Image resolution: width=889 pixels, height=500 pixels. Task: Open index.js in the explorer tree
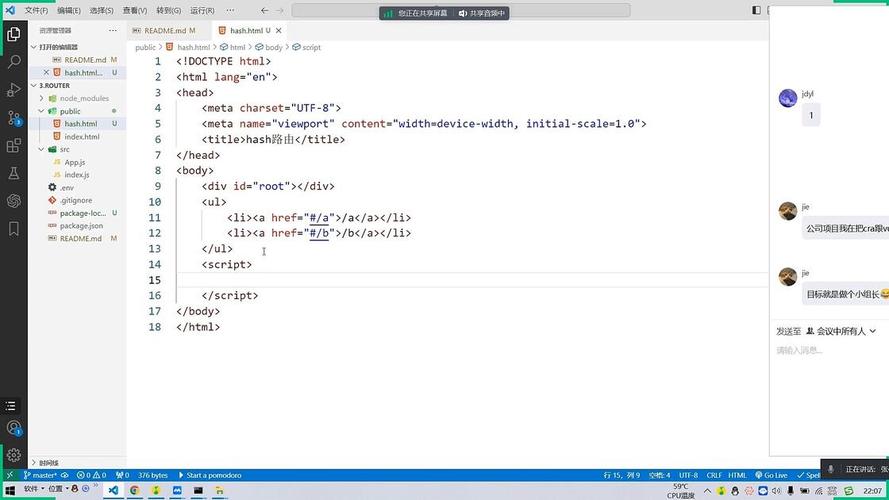77,175
